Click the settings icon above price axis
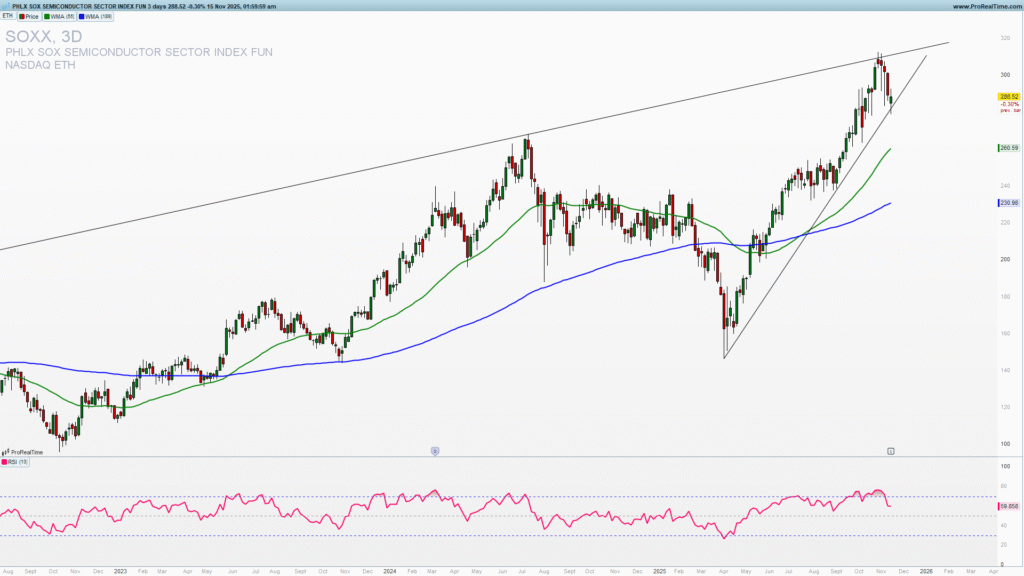Viewport: 1024px width, 576px height. 889,450
